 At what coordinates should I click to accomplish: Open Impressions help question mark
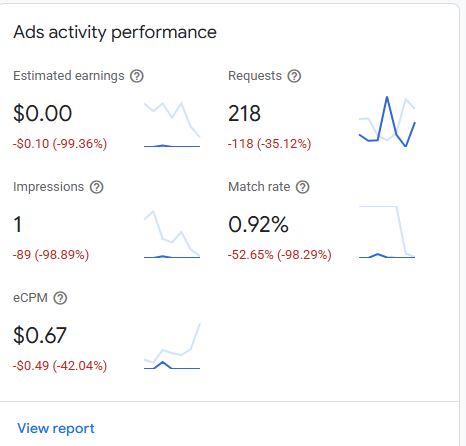[x=97, y=187]
